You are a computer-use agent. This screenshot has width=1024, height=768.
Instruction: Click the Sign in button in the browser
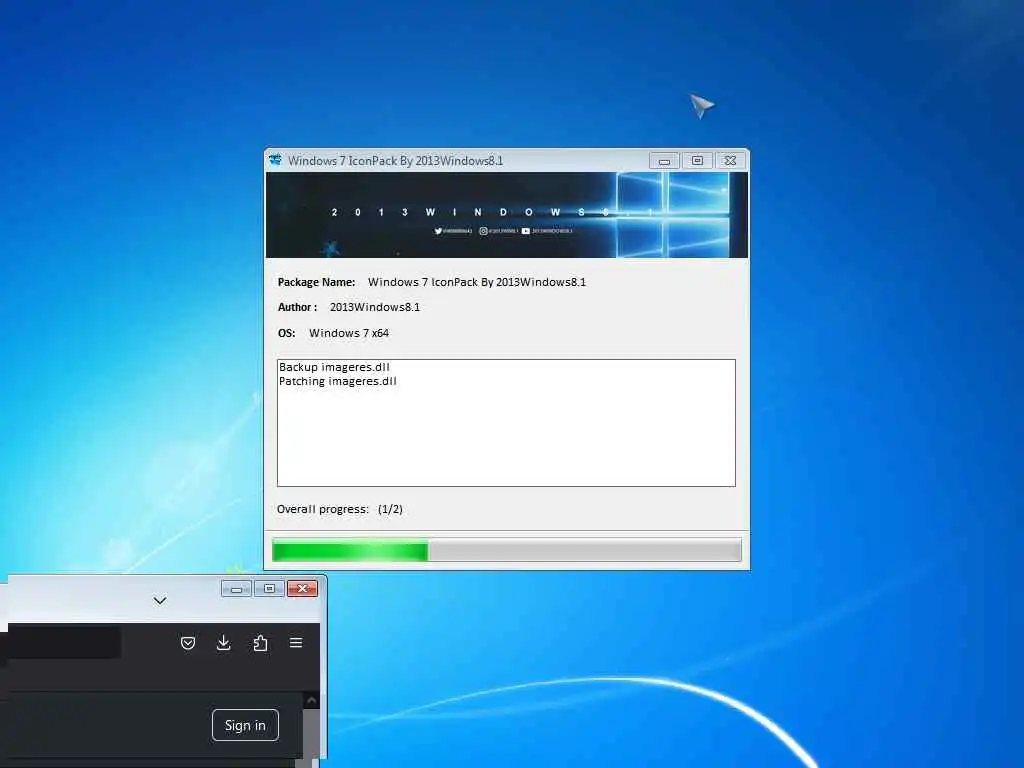click(246, 725)
